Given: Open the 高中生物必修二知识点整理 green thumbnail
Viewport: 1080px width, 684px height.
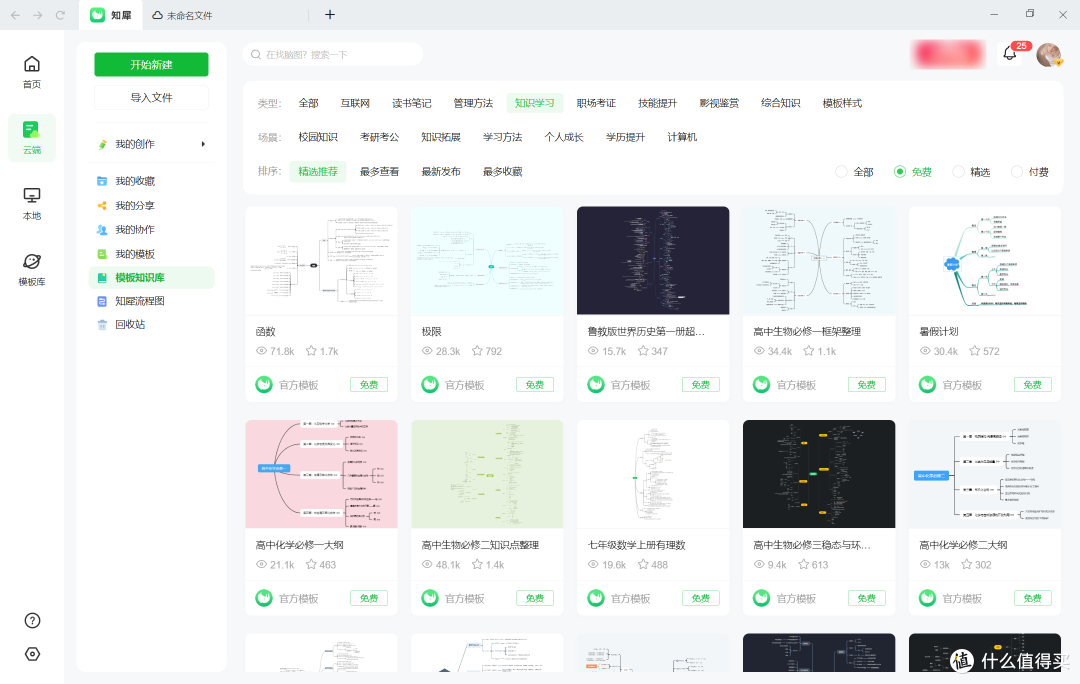Looking at the screenshot, I should click(487, 474).
